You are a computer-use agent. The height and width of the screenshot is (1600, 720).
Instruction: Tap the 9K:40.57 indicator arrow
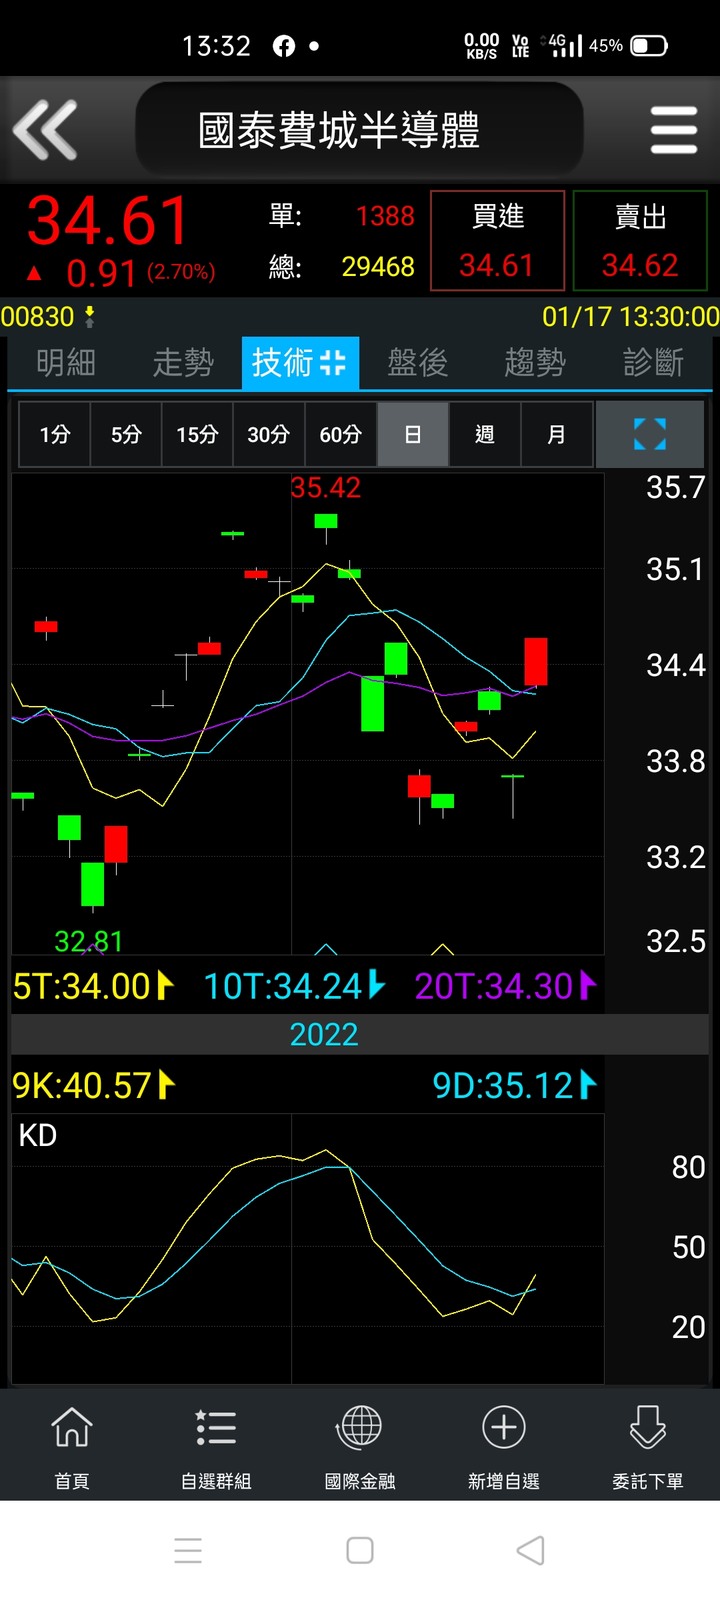pyautogui.click(x=167, y=1085)
